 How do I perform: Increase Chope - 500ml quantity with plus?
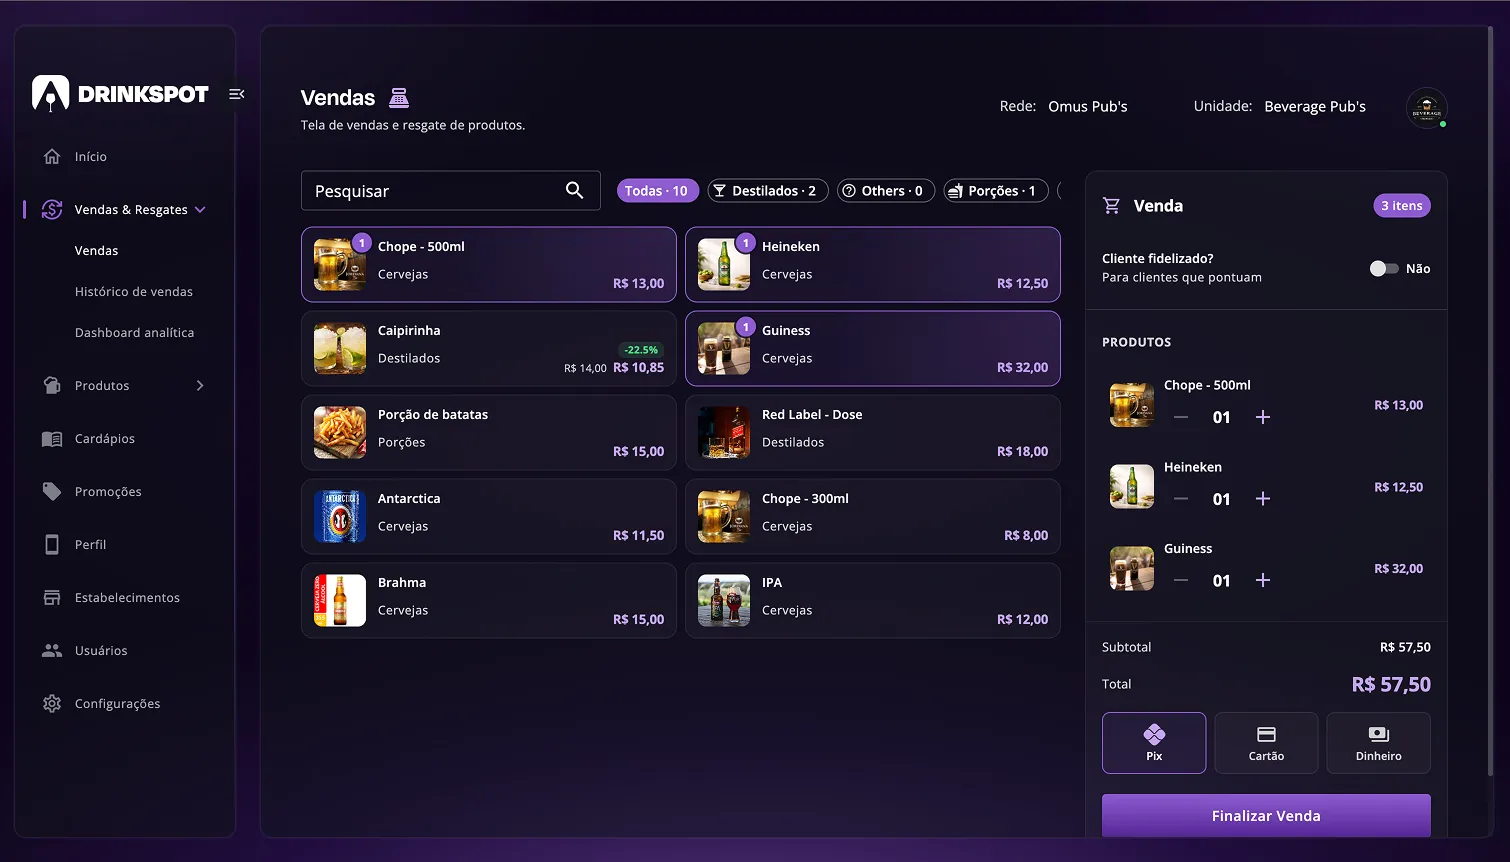pyautogui.click(x=1263, y=417)
